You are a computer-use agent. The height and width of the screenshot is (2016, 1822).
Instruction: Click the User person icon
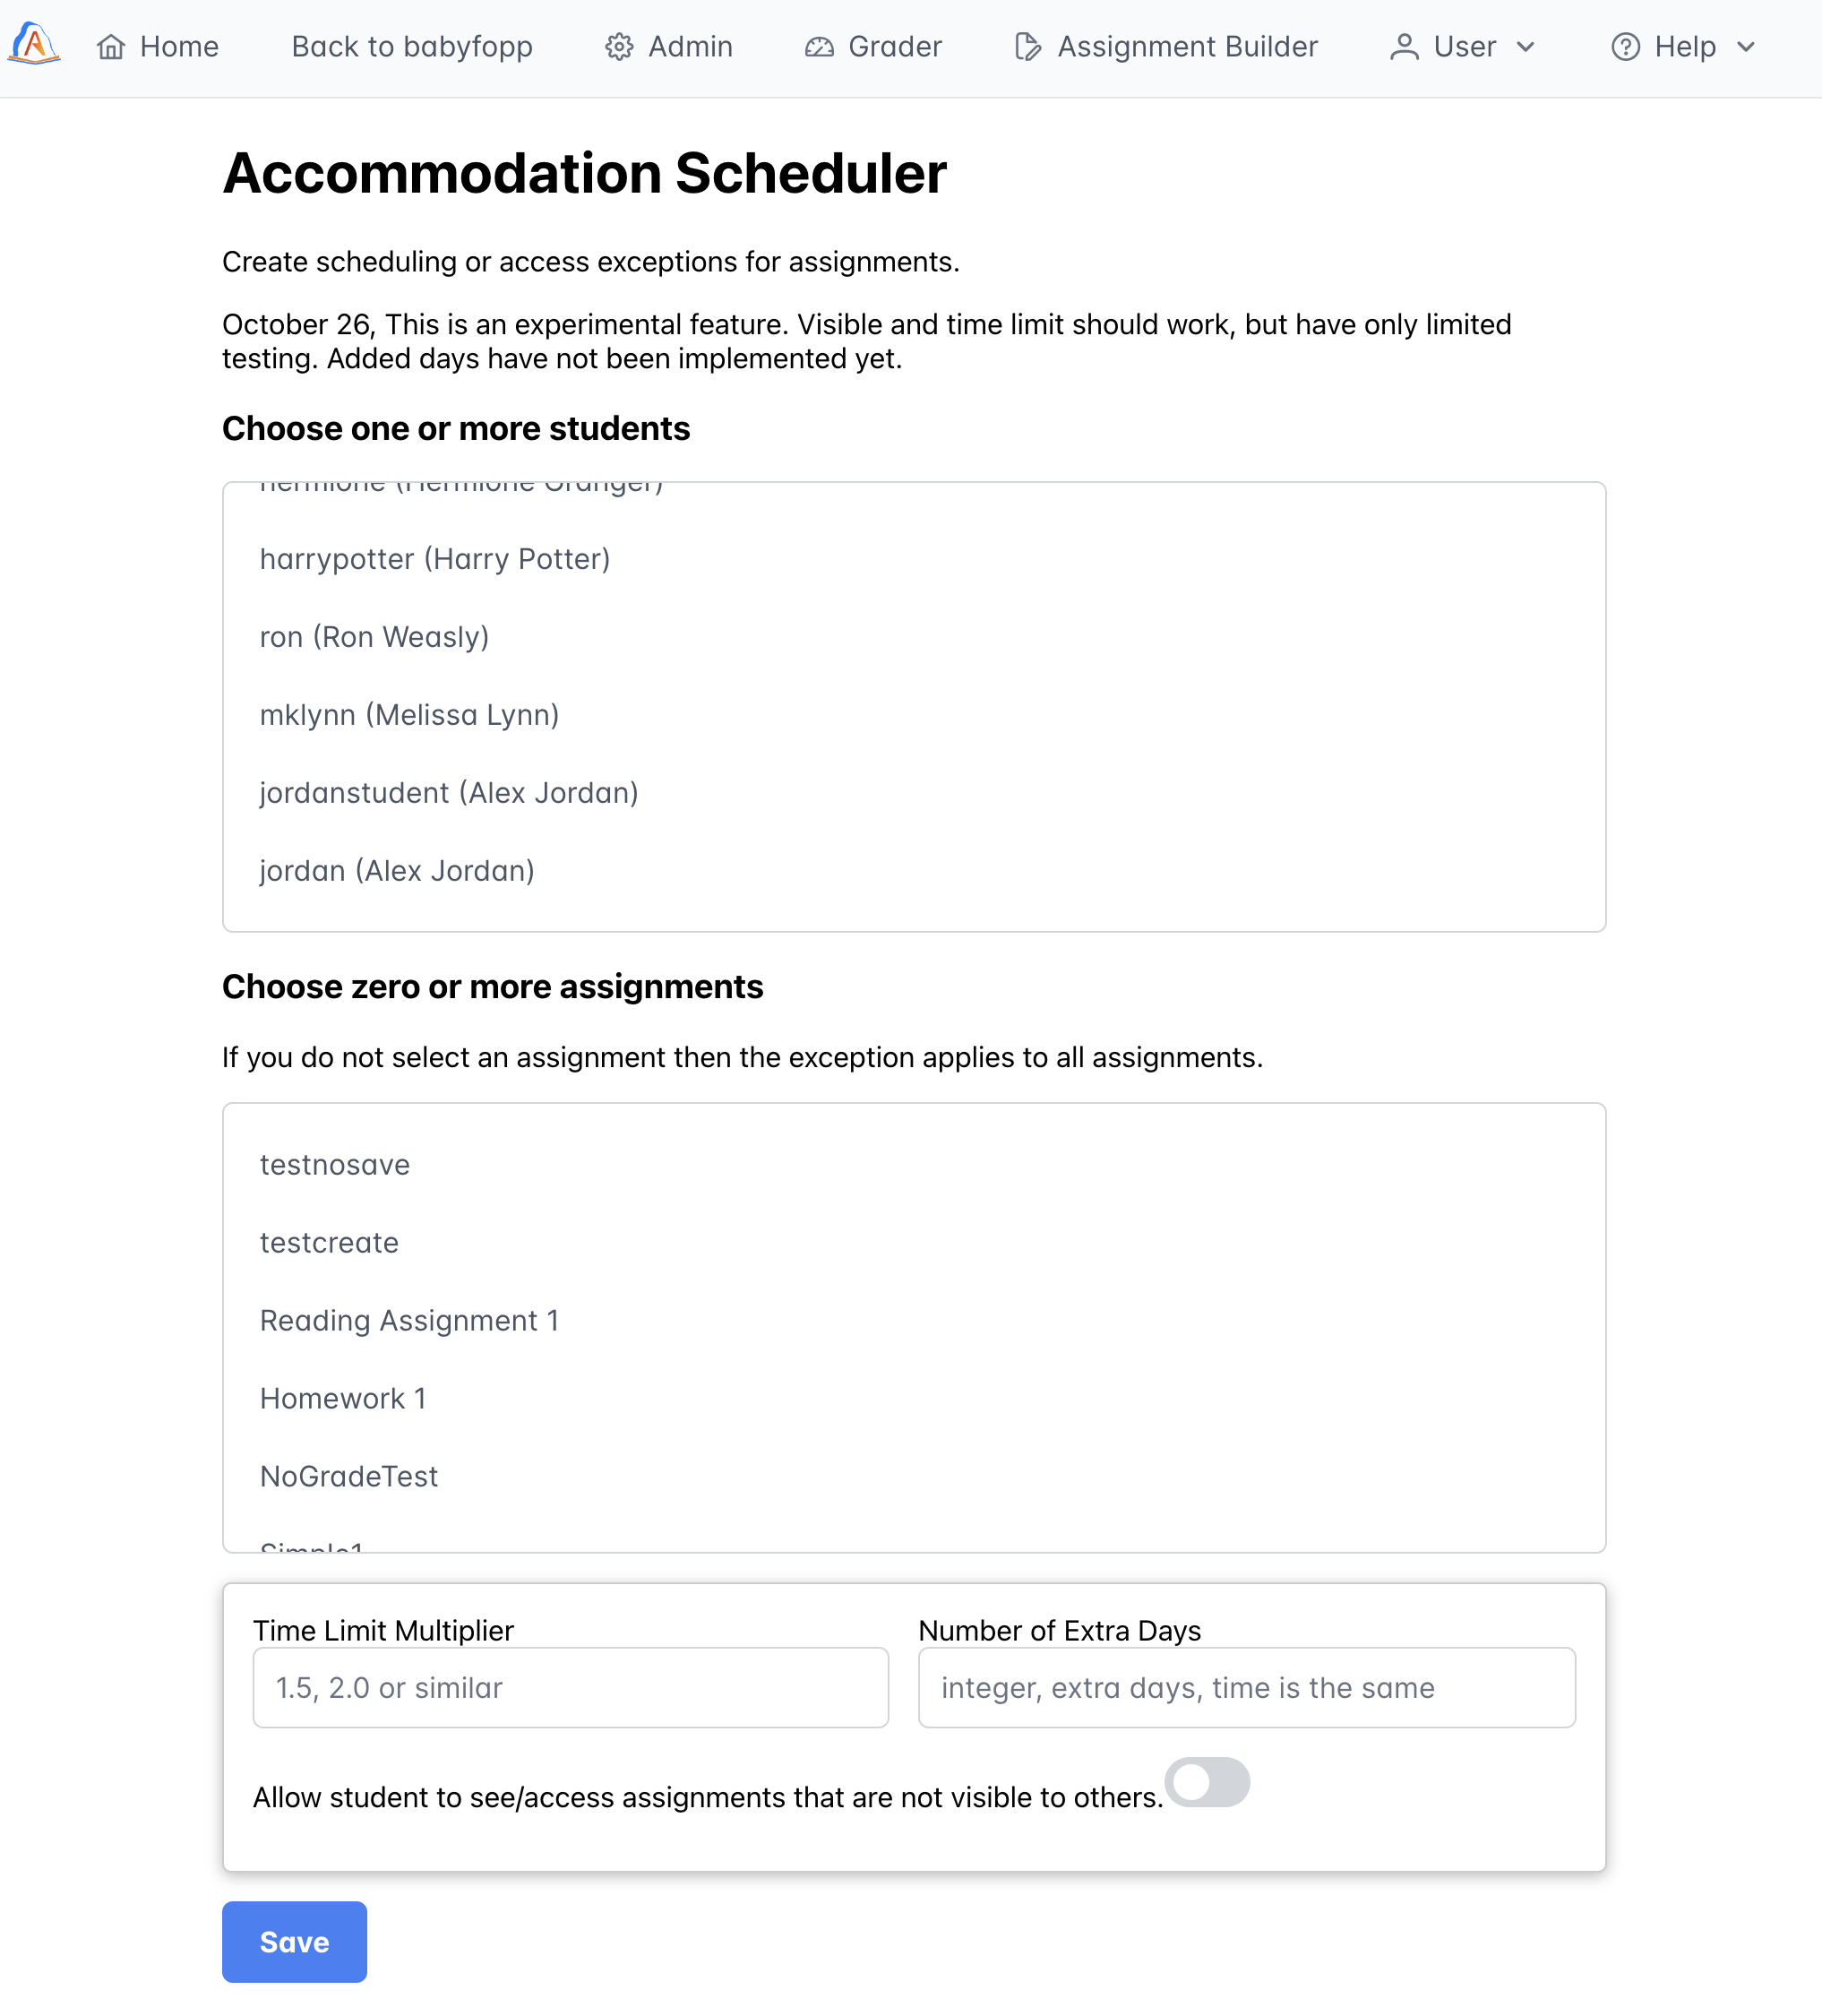1404,47
